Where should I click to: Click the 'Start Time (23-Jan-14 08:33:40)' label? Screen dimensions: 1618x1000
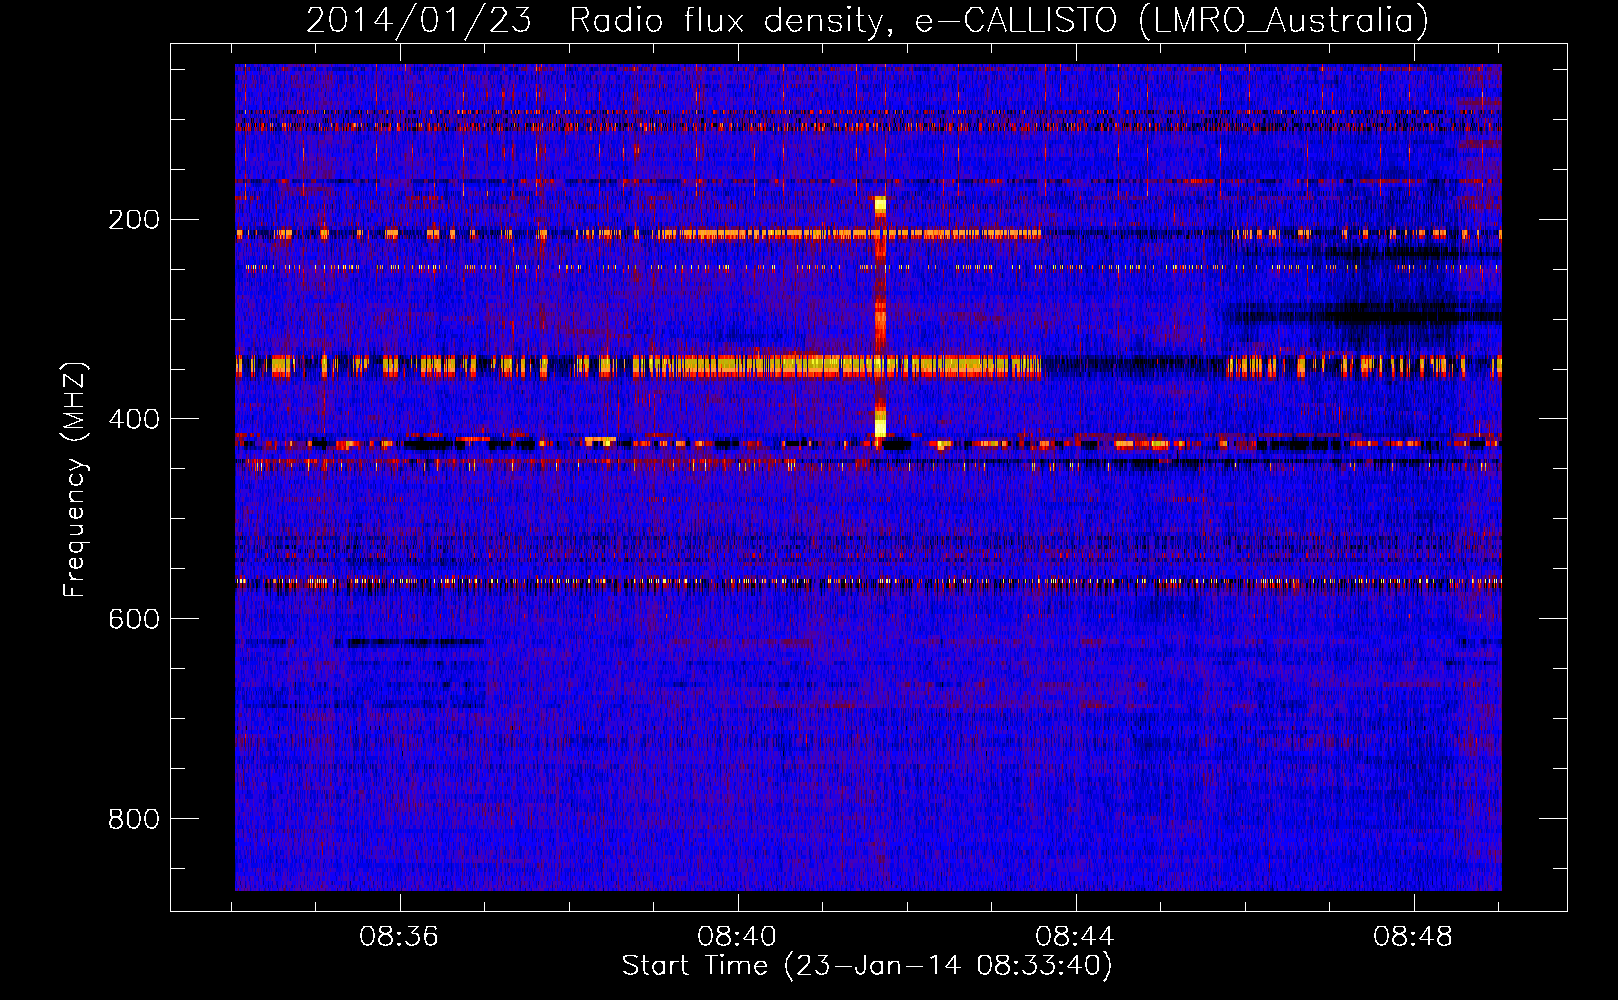[867, 966]
